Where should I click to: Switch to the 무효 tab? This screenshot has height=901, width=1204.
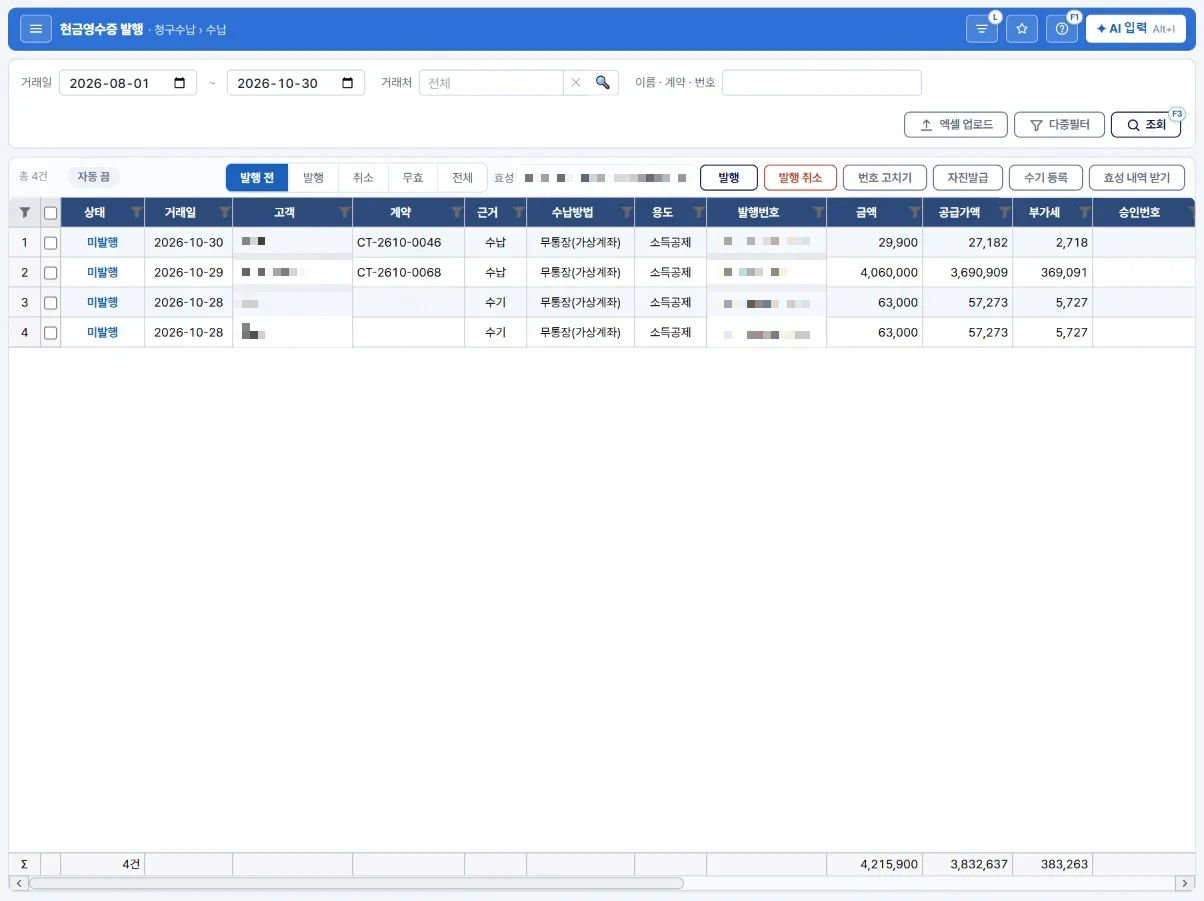[x=413, y=178]
